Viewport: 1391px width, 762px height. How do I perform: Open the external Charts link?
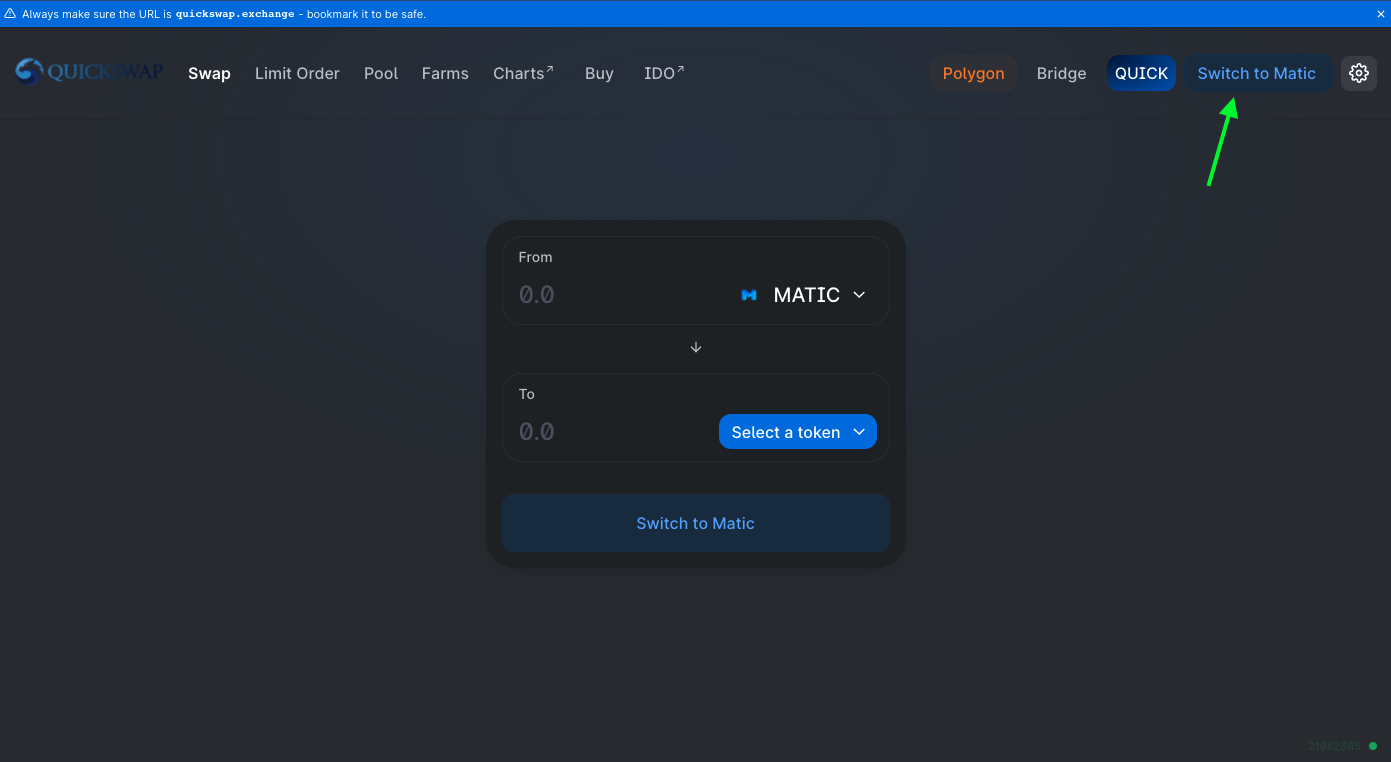(x=523, y=73)
